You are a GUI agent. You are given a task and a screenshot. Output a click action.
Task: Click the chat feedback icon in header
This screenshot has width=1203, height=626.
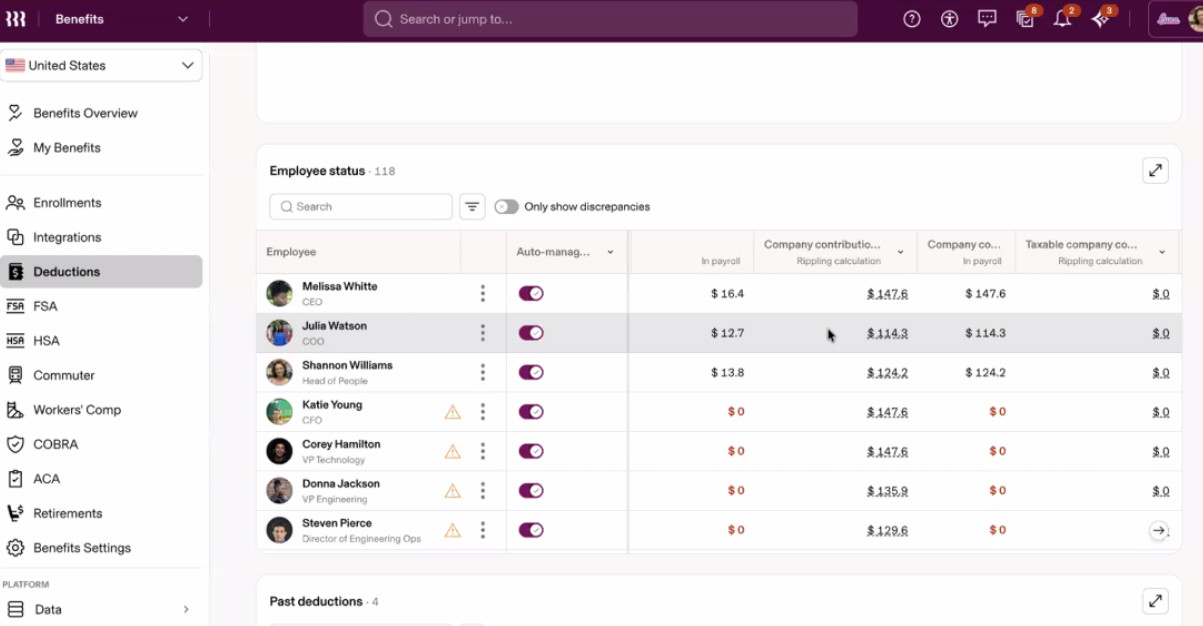point(987,19)
